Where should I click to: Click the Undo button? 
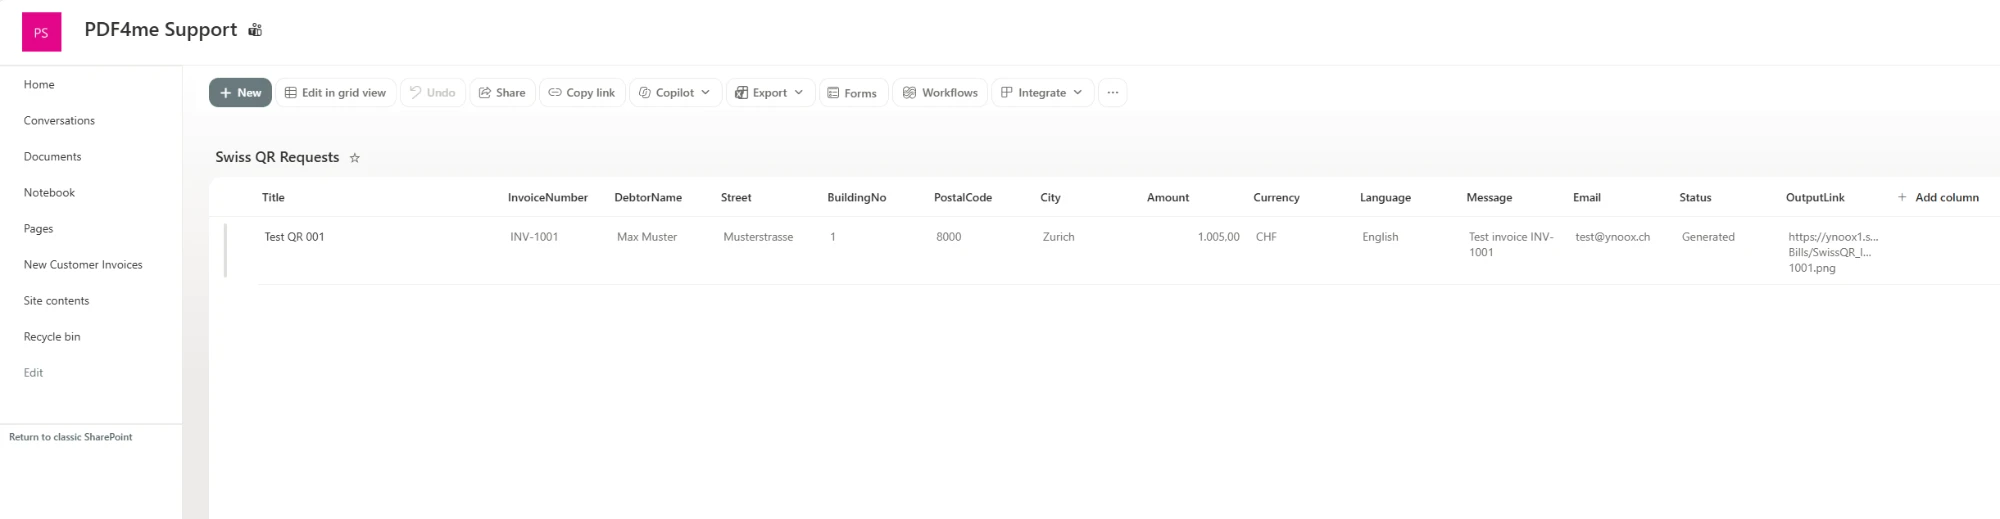[x=432, y=93]
